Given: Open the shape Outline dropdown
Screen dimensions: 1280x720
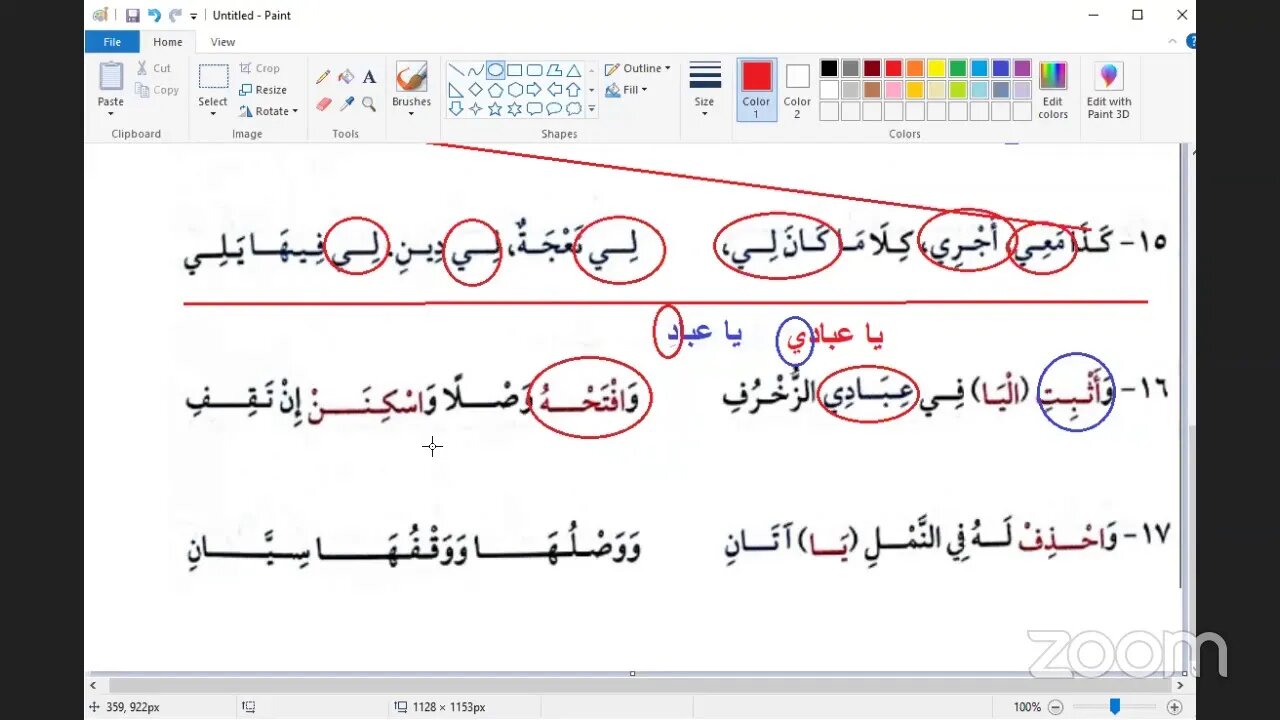Looking at the screenshot, I should point(637,68).
